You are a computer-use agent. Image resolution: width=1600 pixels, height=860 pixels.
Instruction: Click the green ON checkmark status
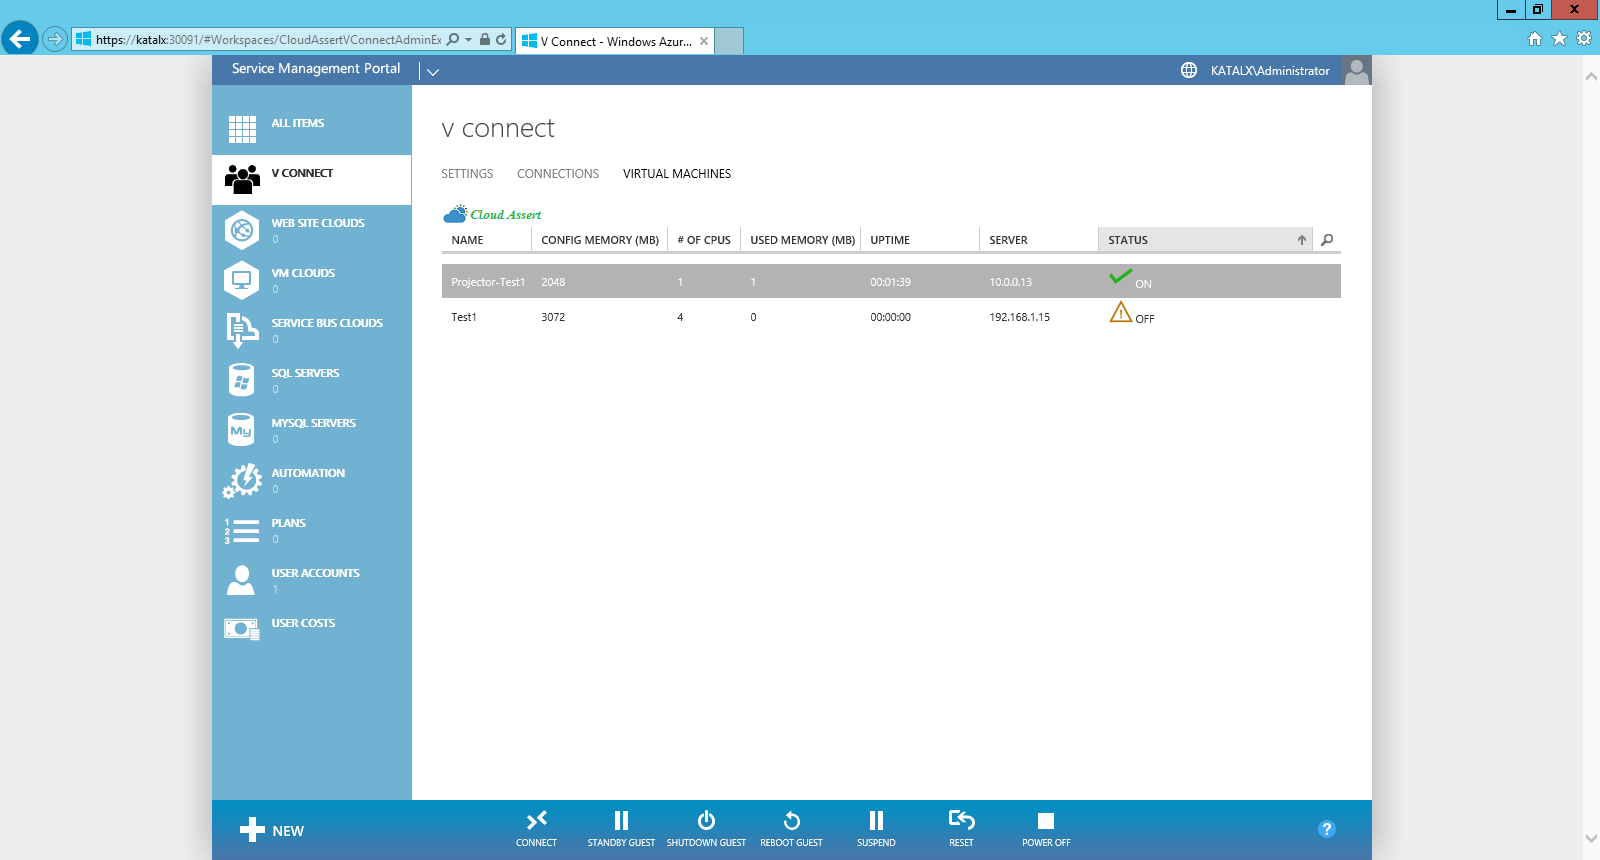click(x=1121, y=276)
